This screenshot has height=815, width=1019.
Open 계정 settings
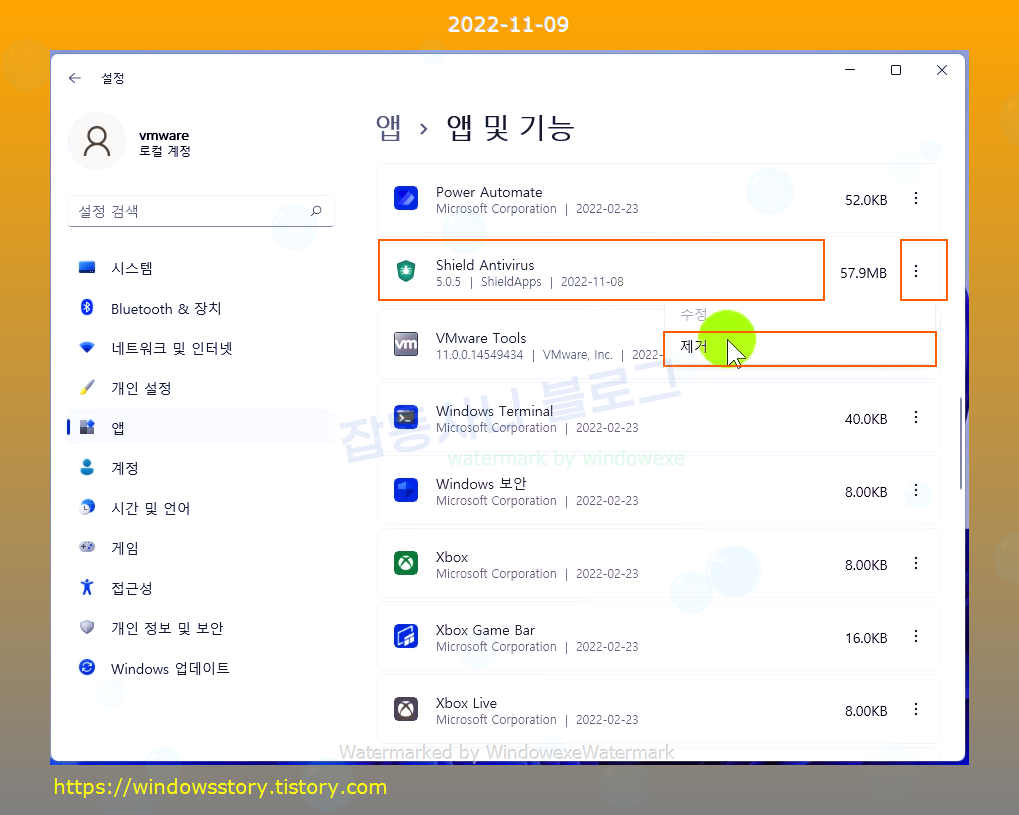pos(201,468)
